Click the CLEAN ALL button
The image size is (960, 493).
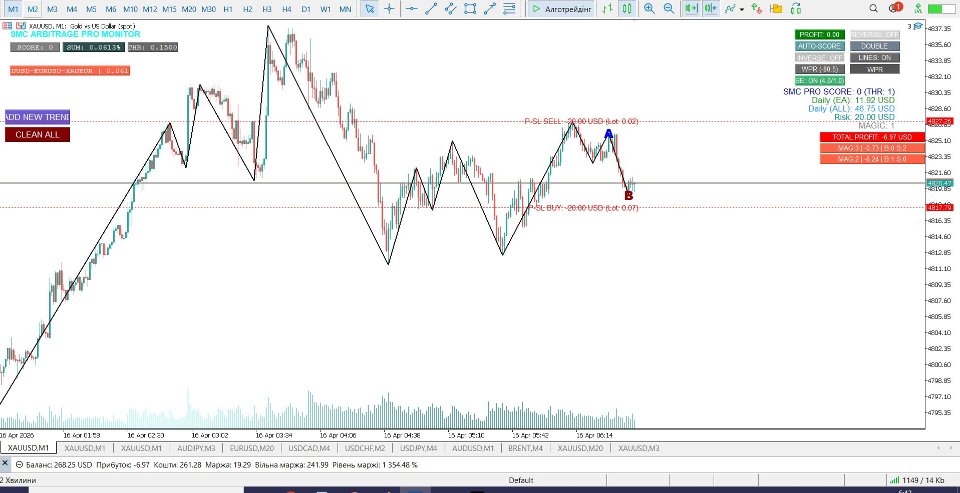point(37,135)
